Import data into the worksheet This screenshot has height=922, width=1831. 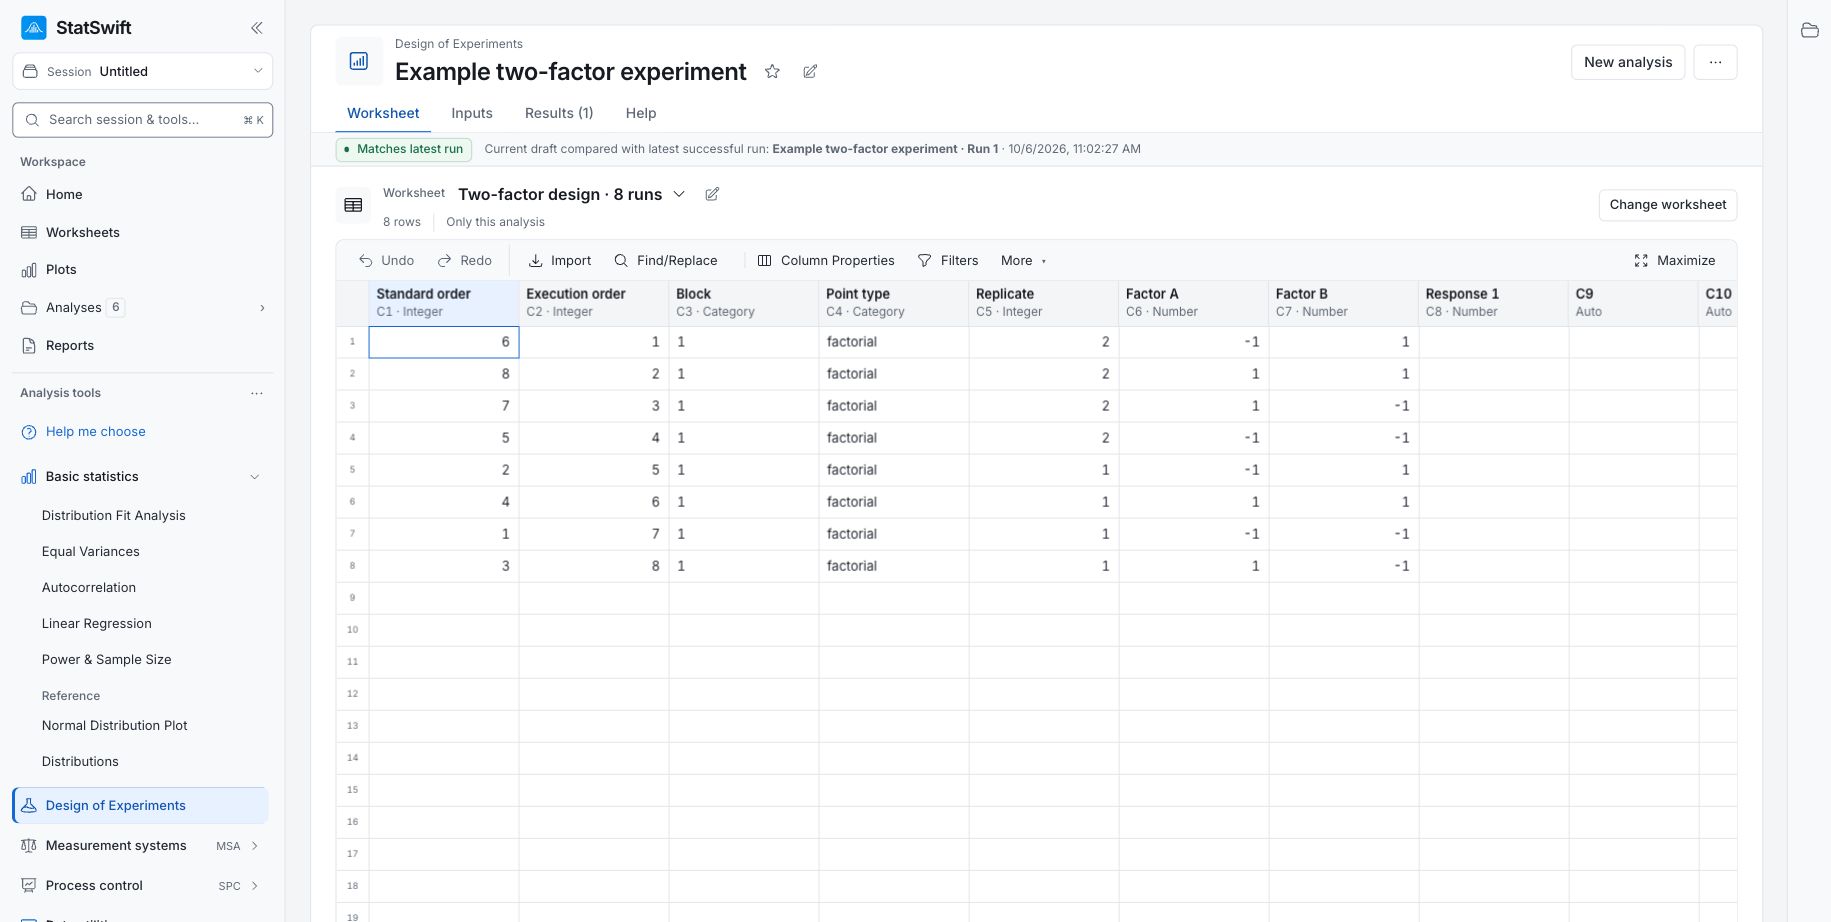[x=560, y=260]
